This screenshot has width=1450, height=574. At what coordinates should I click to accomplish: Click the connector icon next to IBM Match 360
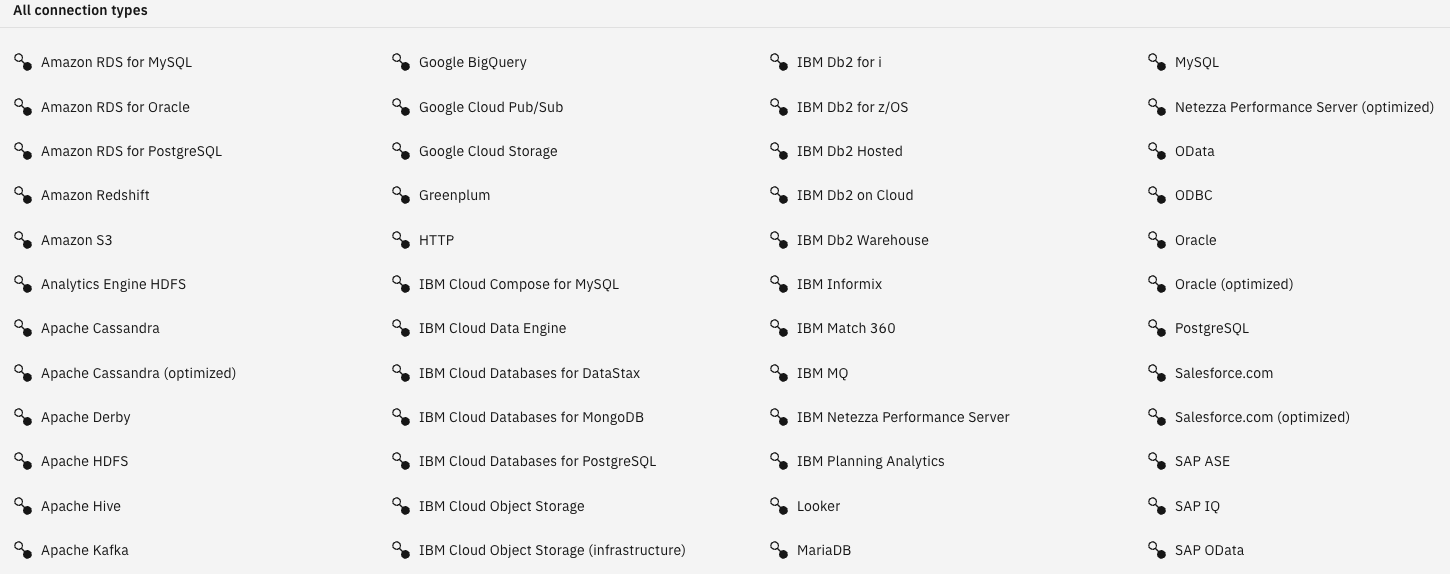[x=779, y=328]
